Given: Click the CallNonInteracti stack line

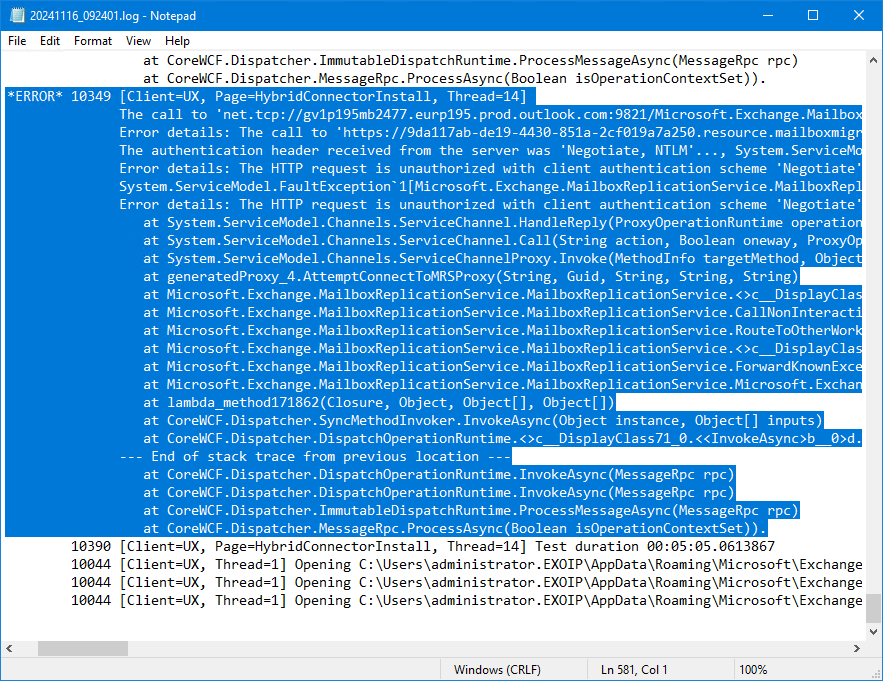Looking at the screenshot, I should (x=502, y=312).
